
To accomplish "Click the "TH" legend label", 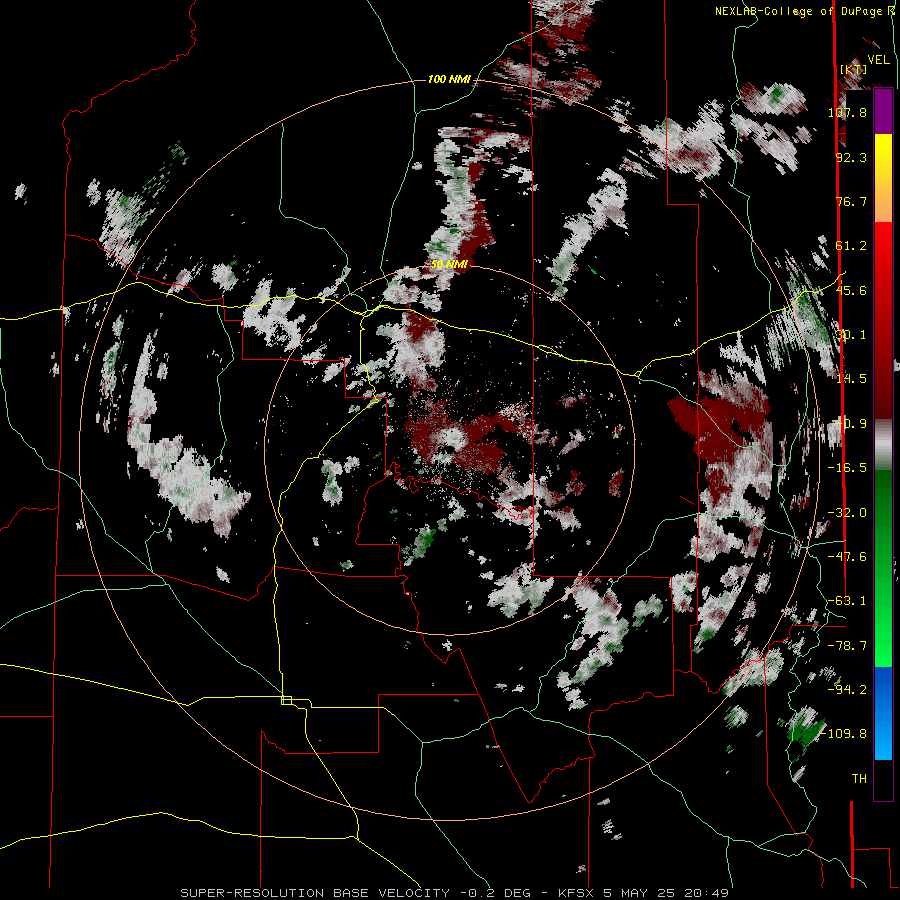I will pos(859,779).
